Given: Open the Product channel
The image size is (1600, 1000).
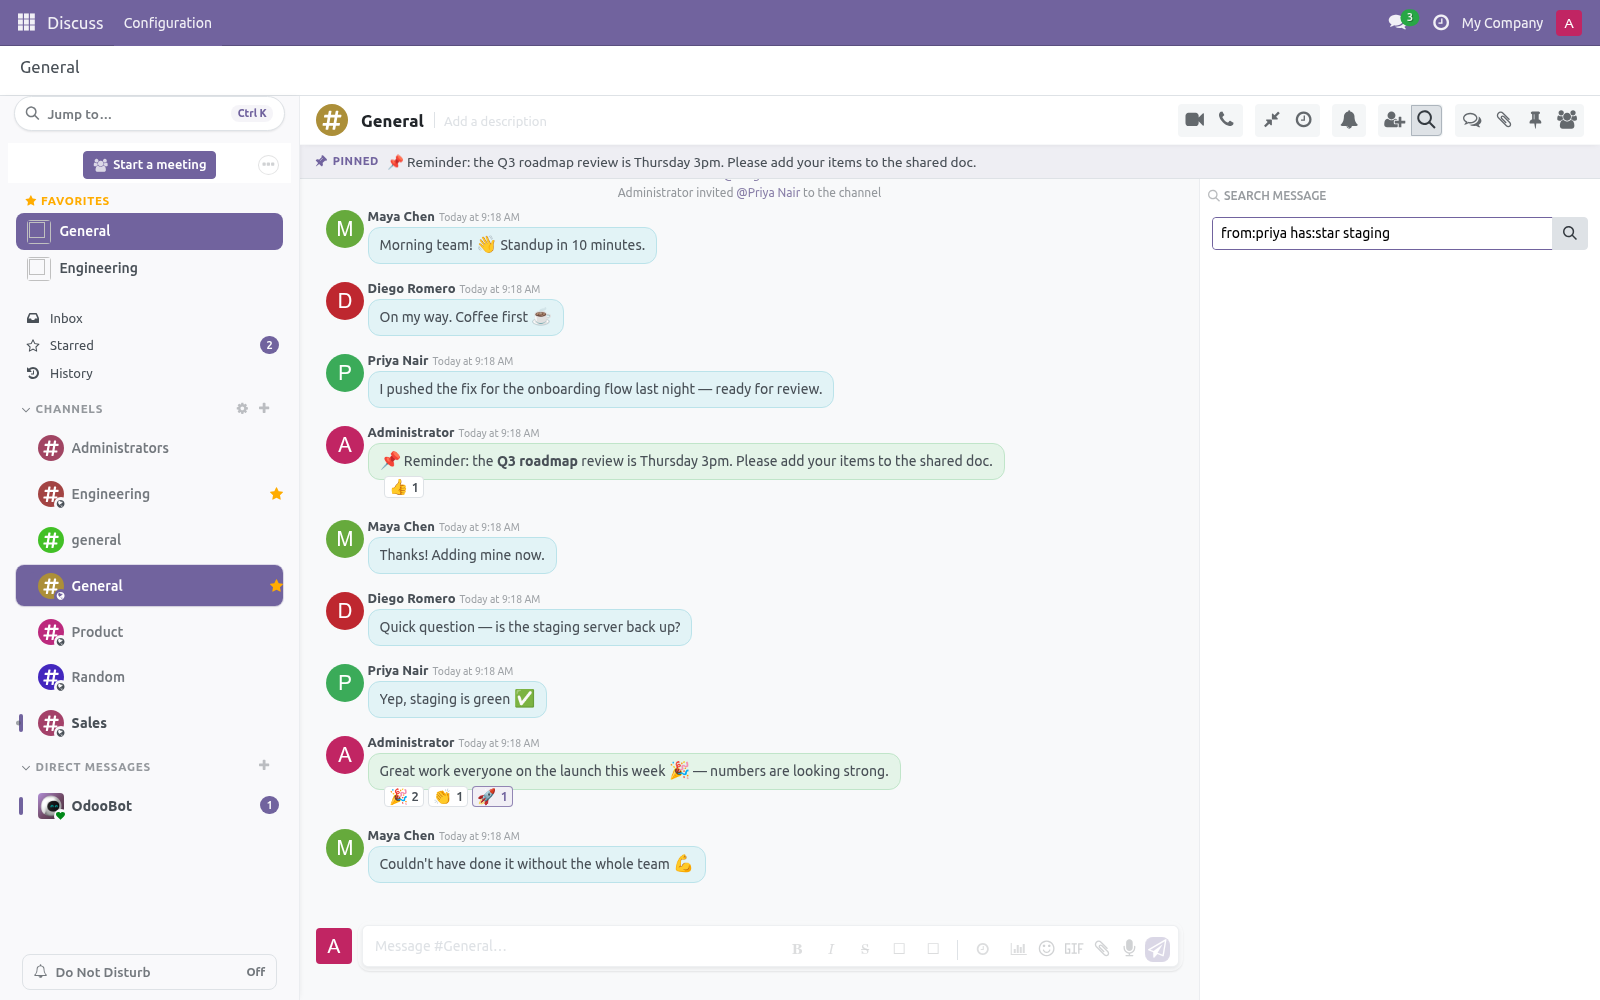Looking at the screenshot, I should pyautogui.click(x=150, y=632).
